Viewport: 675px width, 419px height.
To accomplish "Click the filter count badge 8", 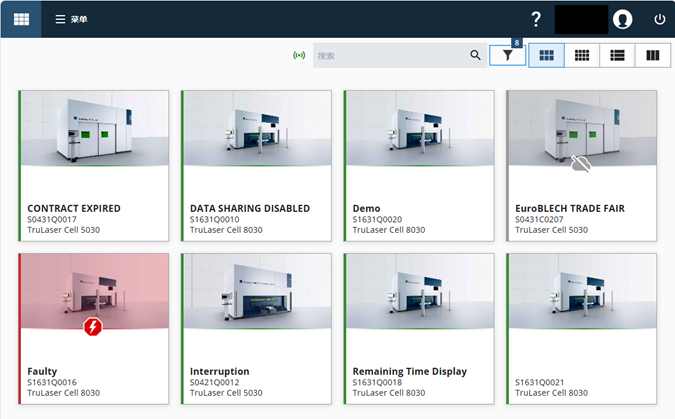I will 517,43.
